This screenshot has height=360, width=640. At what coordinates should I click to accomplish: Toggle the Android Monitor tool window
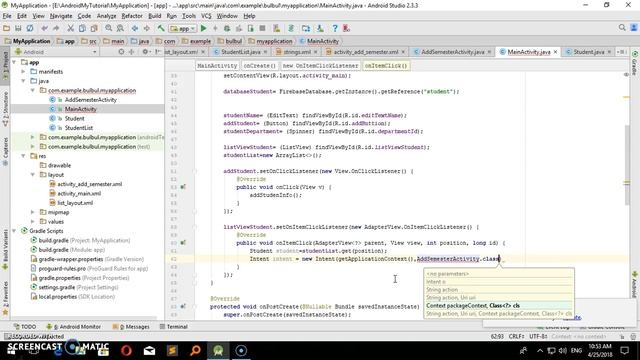(73, 327)
